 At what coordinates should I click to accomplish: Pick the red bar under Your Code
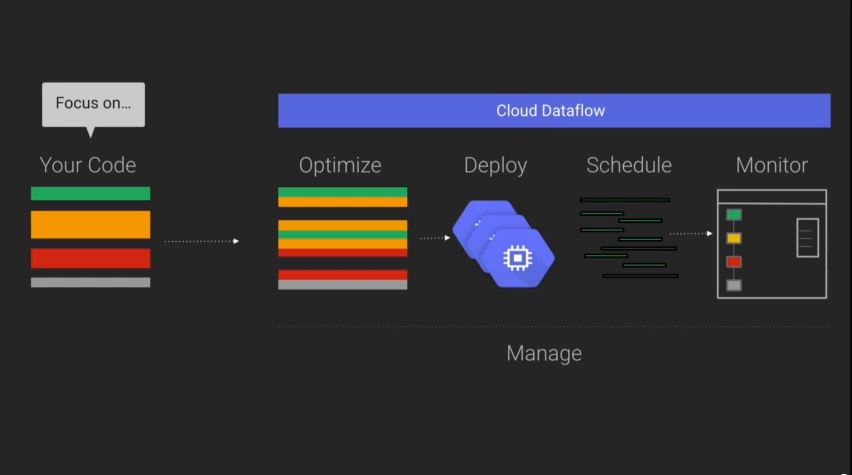tap(90, 258)
